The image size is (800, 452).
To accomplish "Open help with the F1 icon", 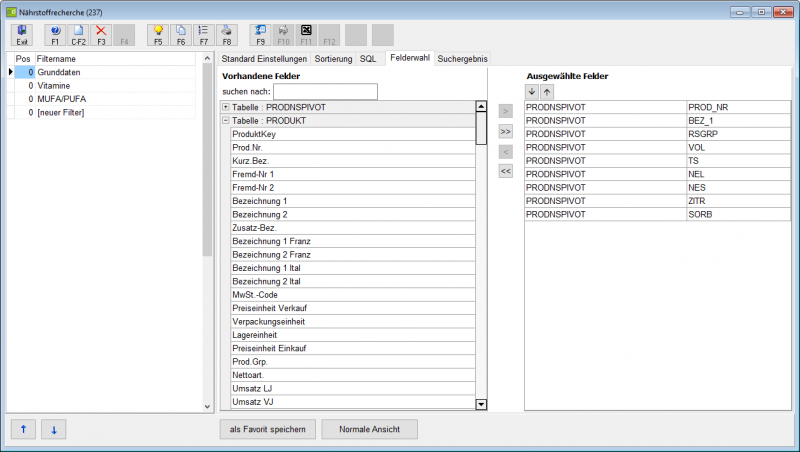I will click(x=55, y=35).
